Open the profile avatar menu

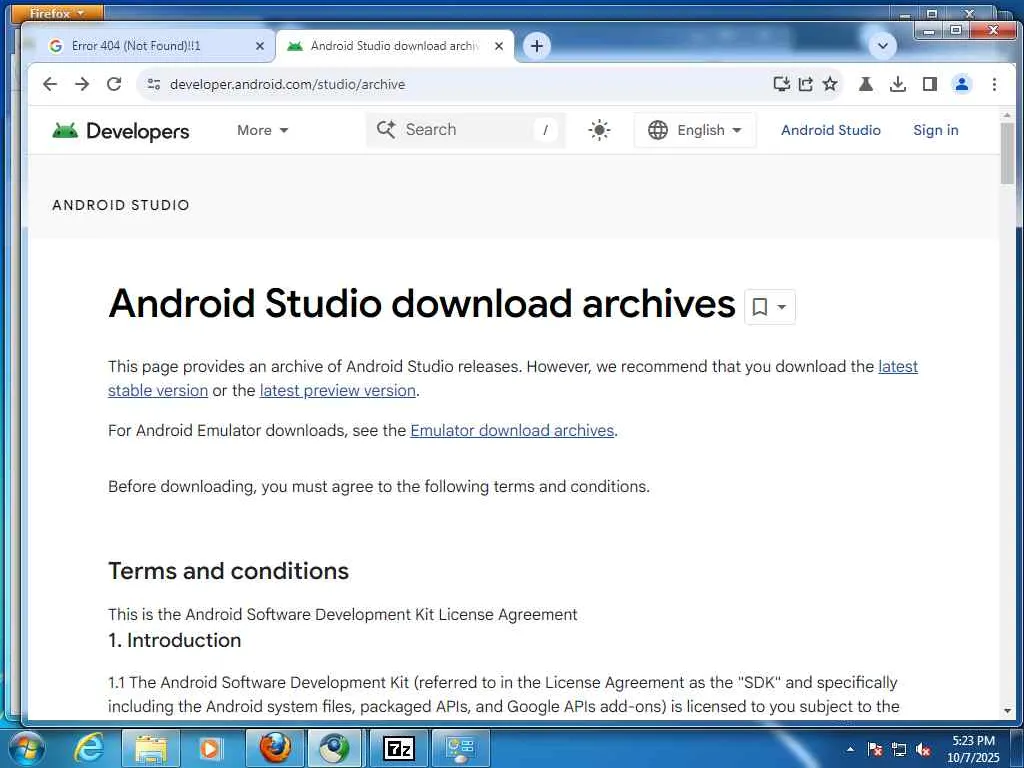(962, 84)
